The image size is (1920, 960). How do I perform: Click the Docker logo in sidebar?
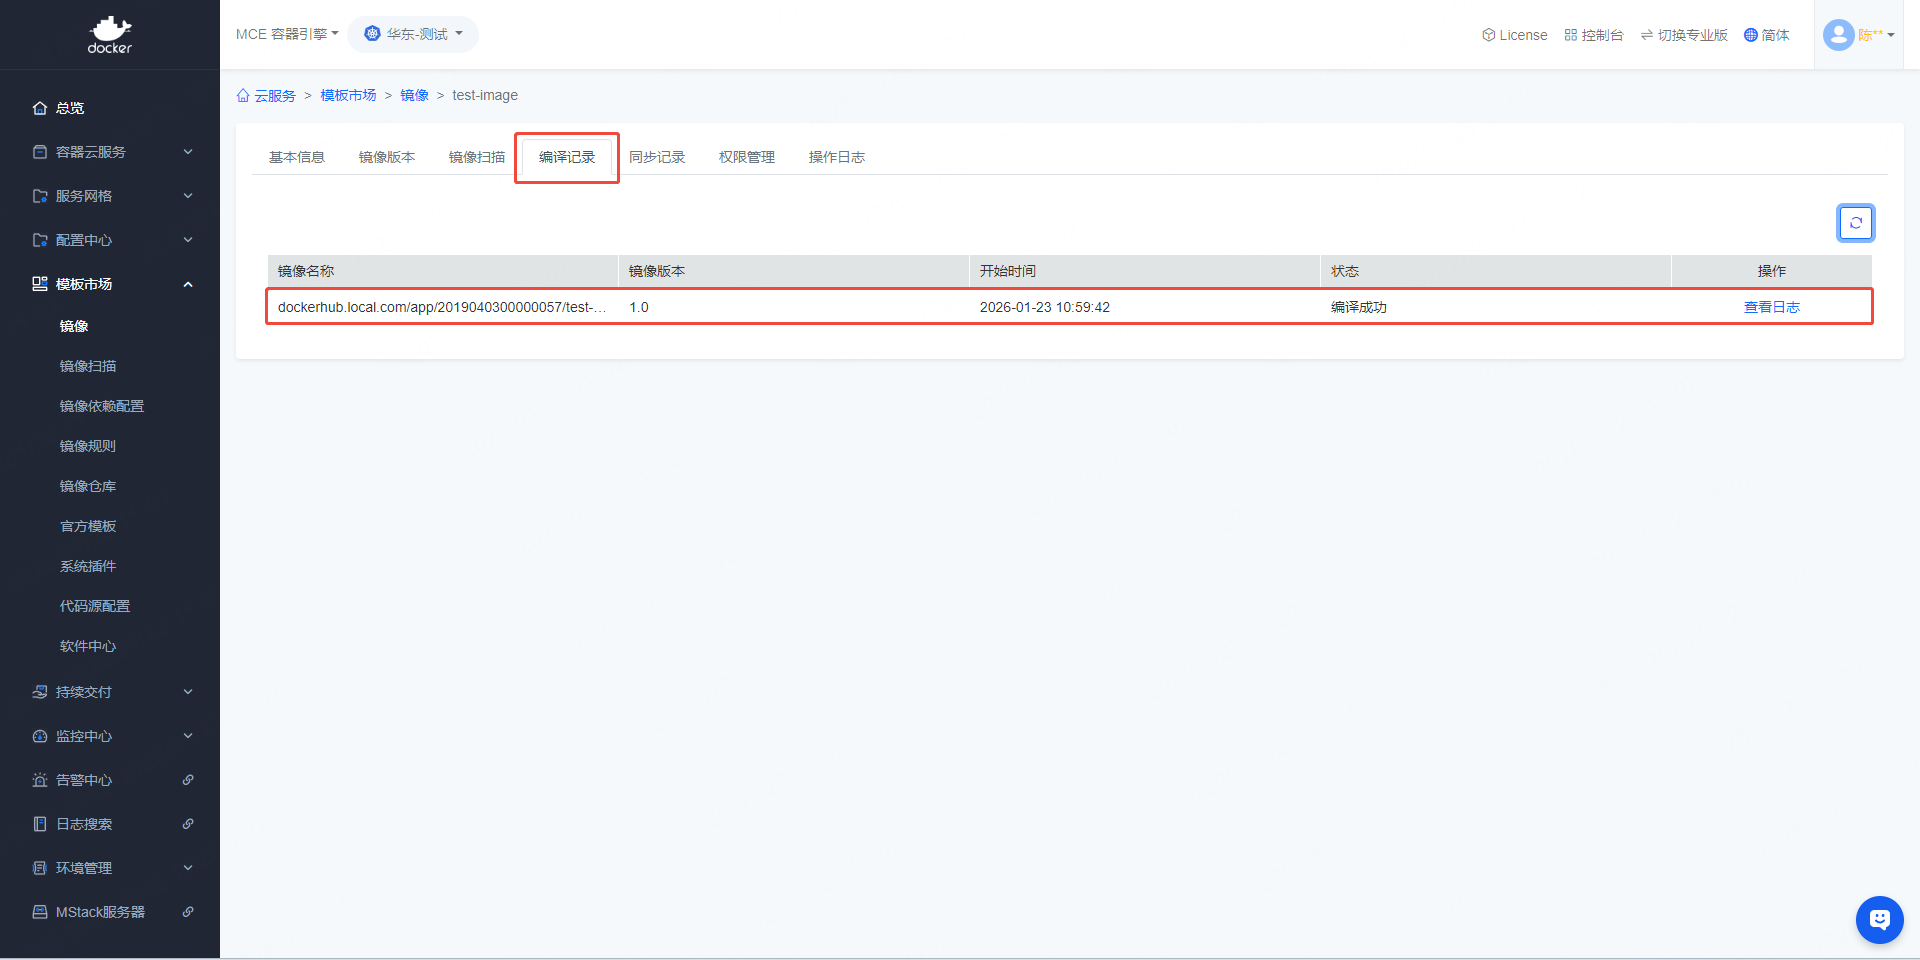point(110,34)
